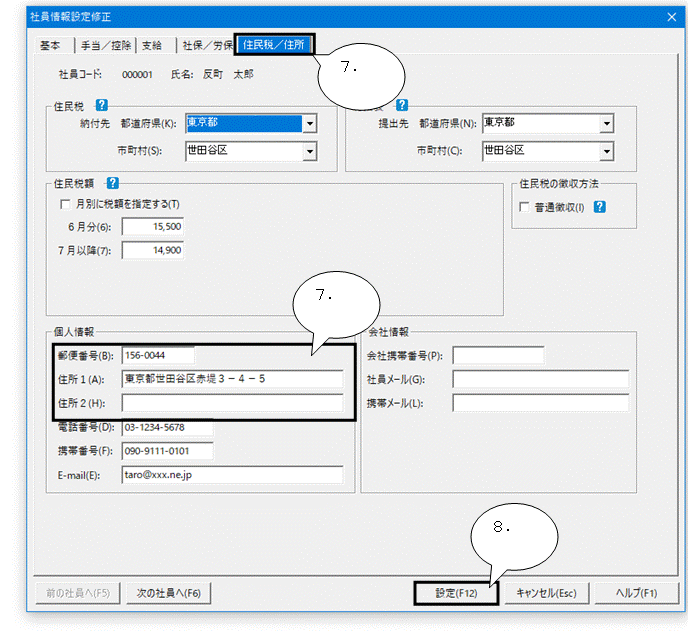Image resolution: width=688 pixels, height=640 pixels.
Task: Open 納付先 都道府県(K) dropdown
Action: 310,124
